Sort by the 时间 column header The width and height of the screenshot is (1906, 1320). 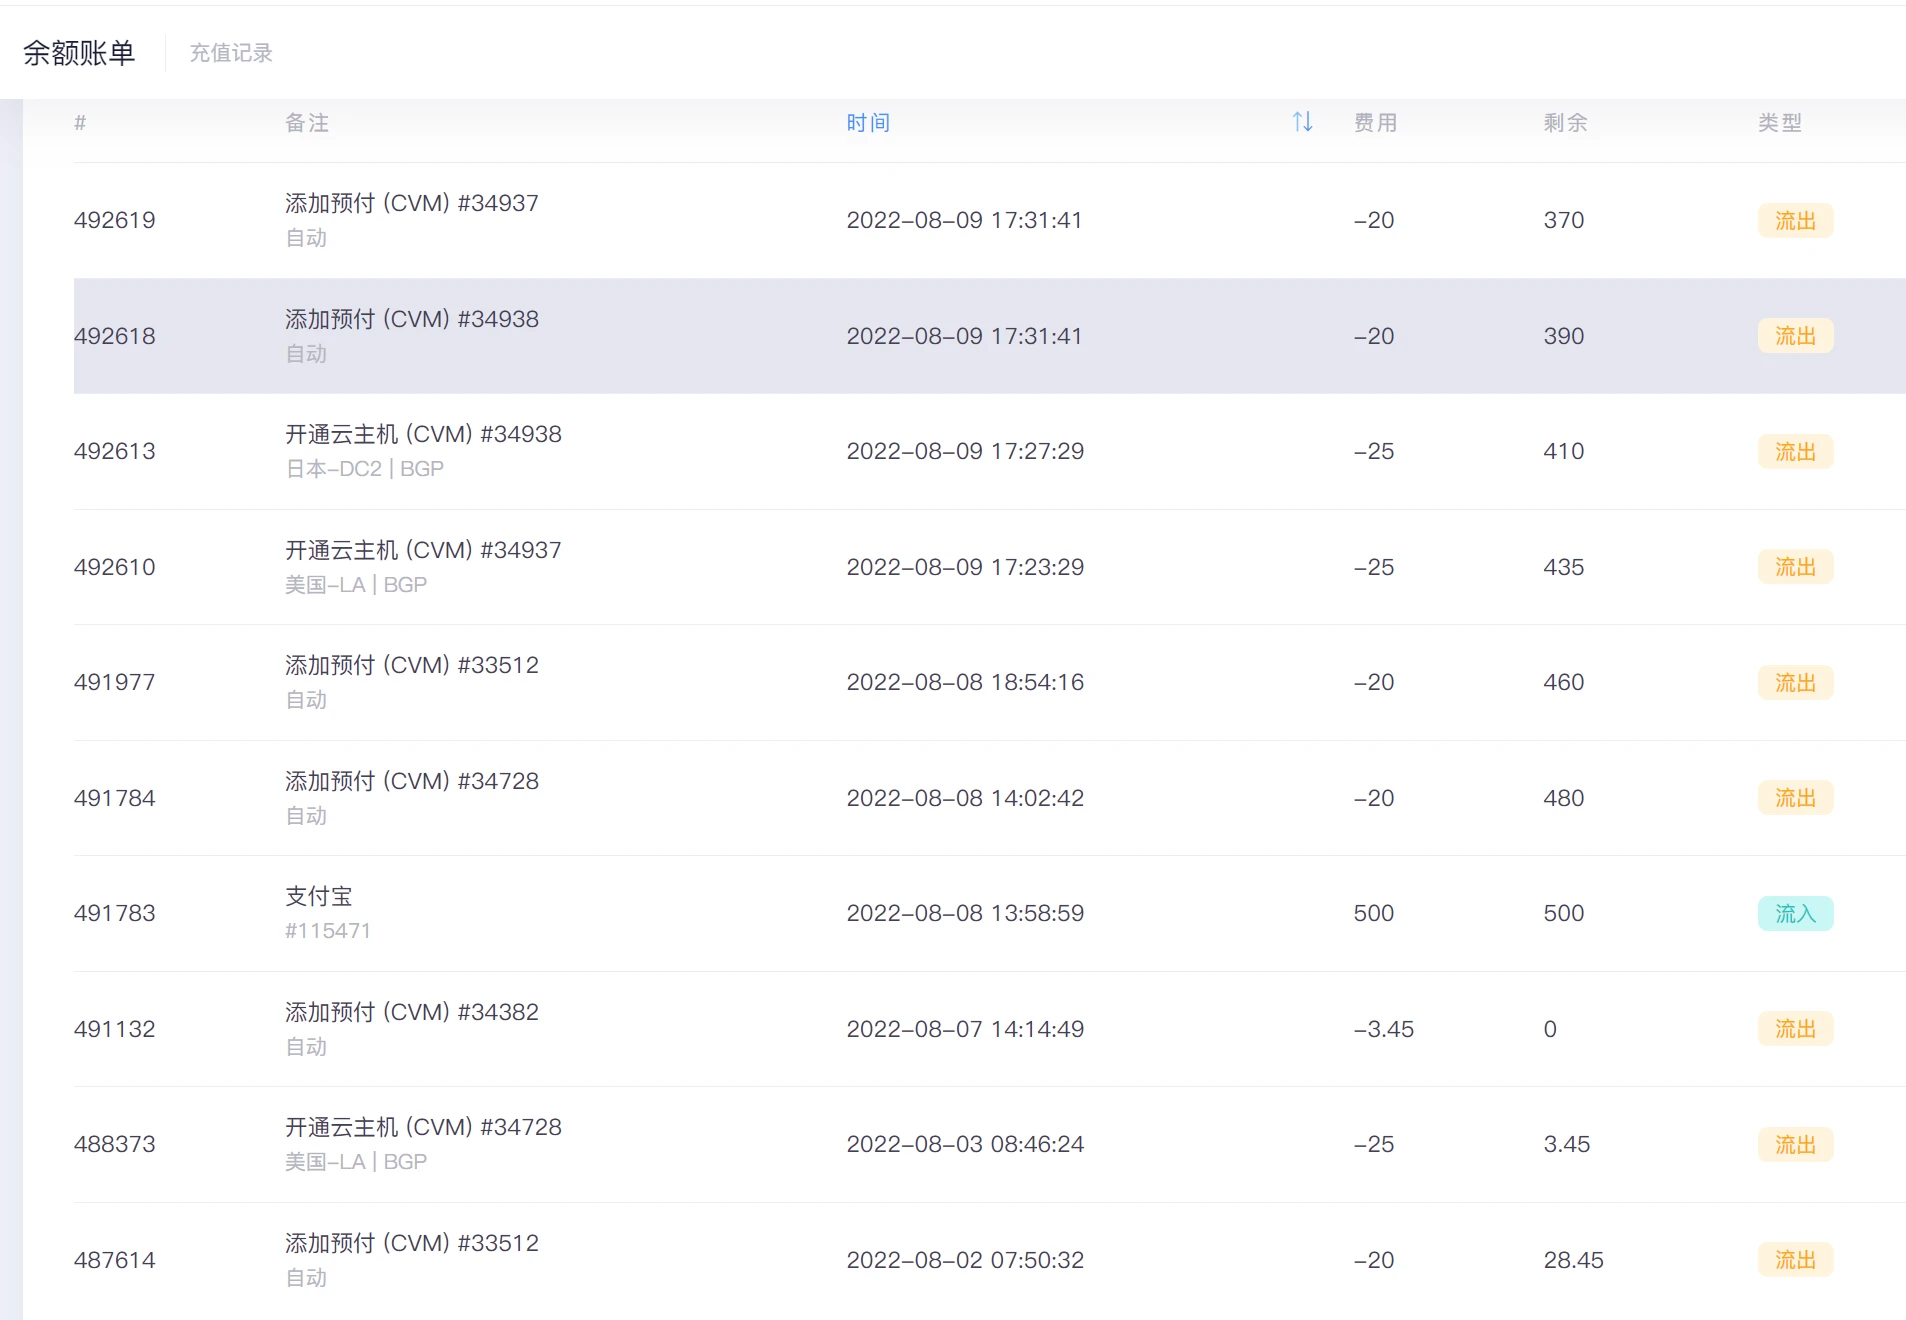pos(867,123)
